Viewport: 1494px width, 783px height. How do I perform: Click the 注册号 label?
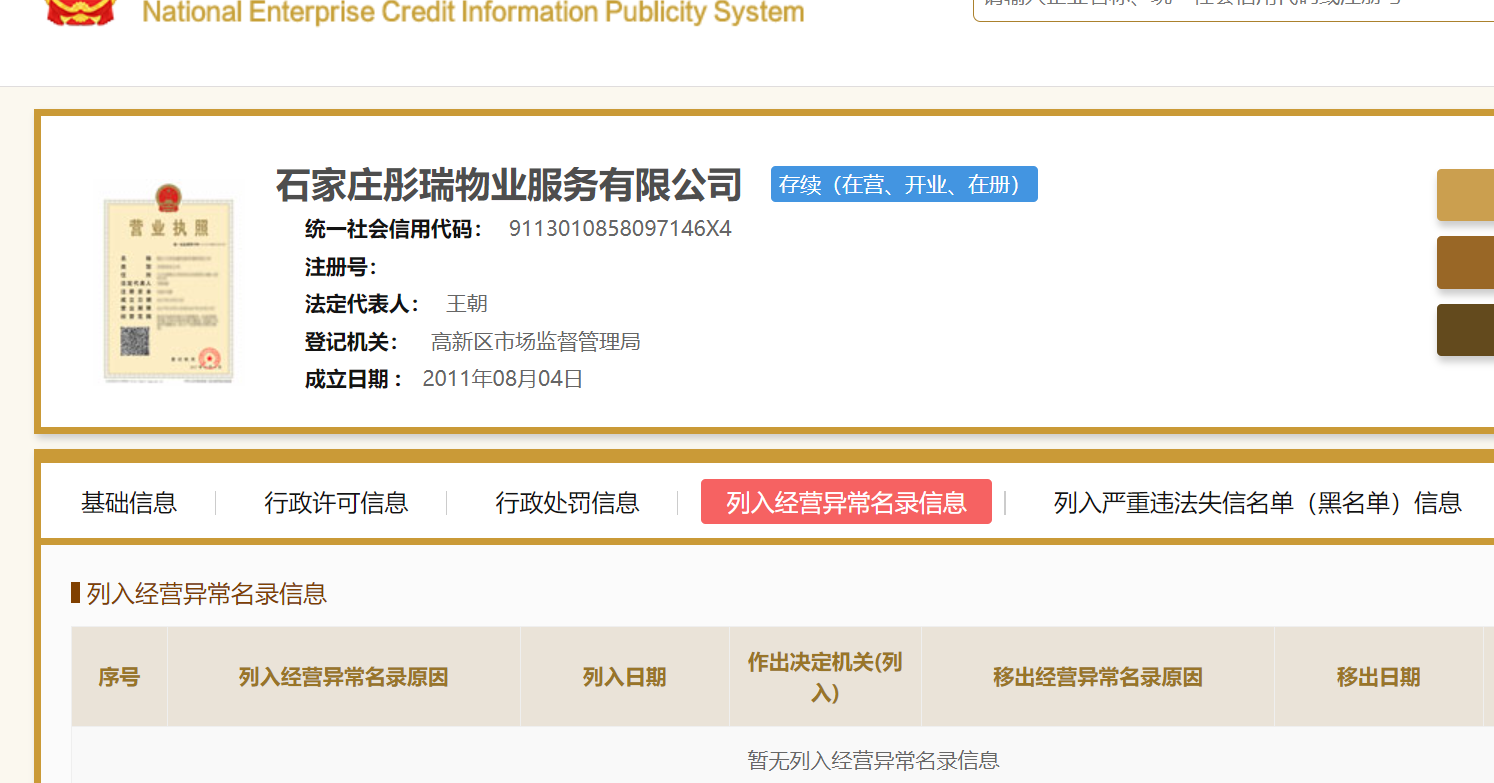(x=341, y=267)
